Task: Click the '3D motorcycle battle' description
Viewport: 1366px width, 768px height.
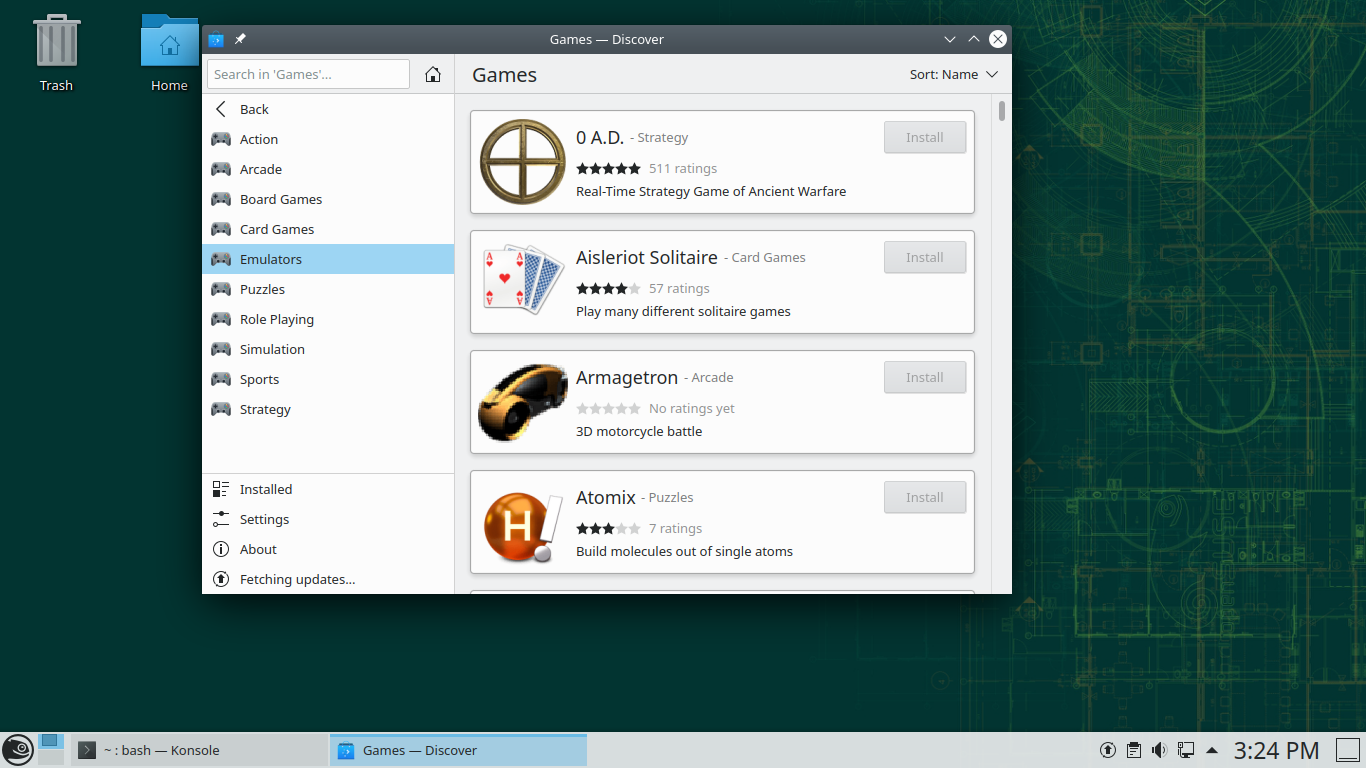Action: click(x=639, y=431)
